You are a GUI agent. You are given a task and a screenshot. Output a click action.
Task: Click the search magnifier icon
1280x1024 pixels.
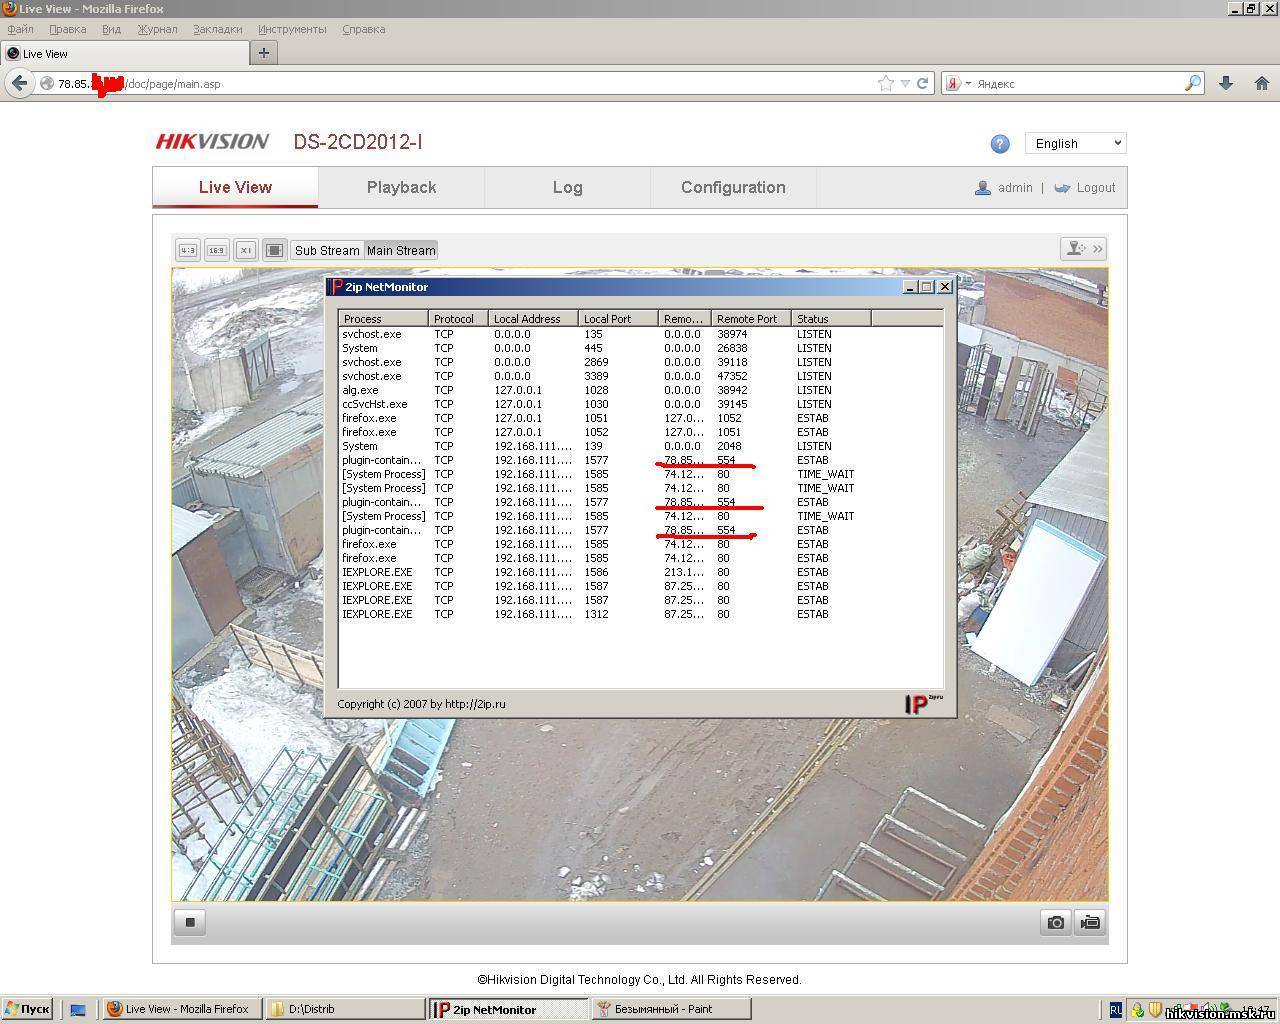[1192, 83]
